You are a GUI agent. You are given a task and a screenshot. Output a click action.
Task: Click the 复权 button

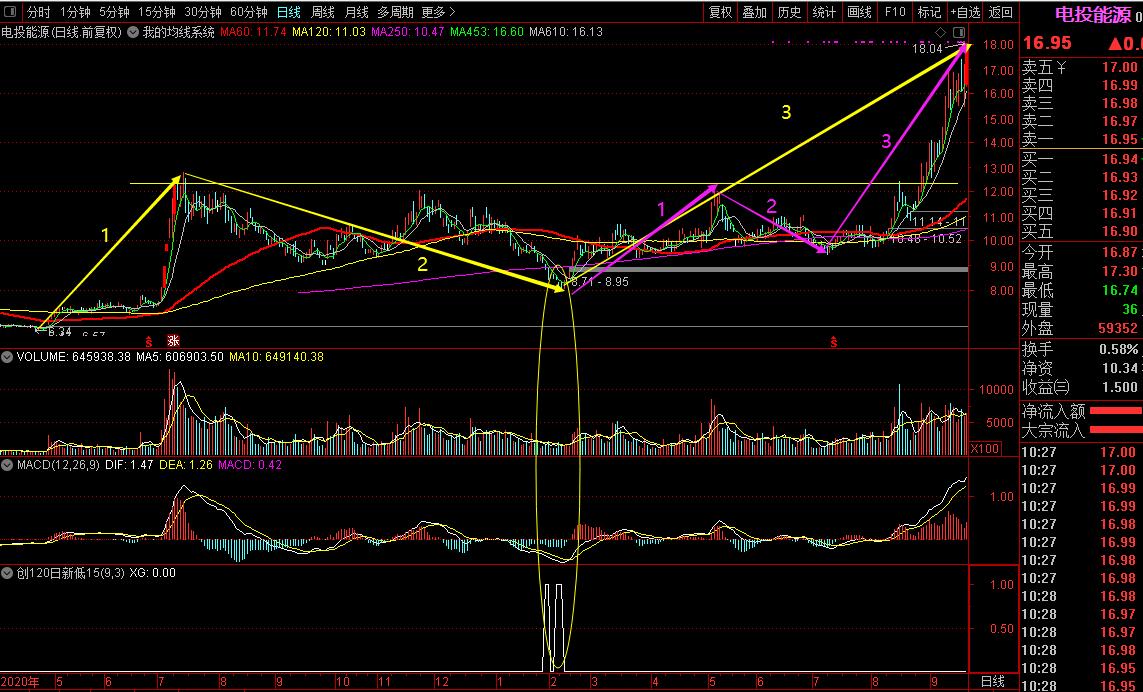[720, 12]
